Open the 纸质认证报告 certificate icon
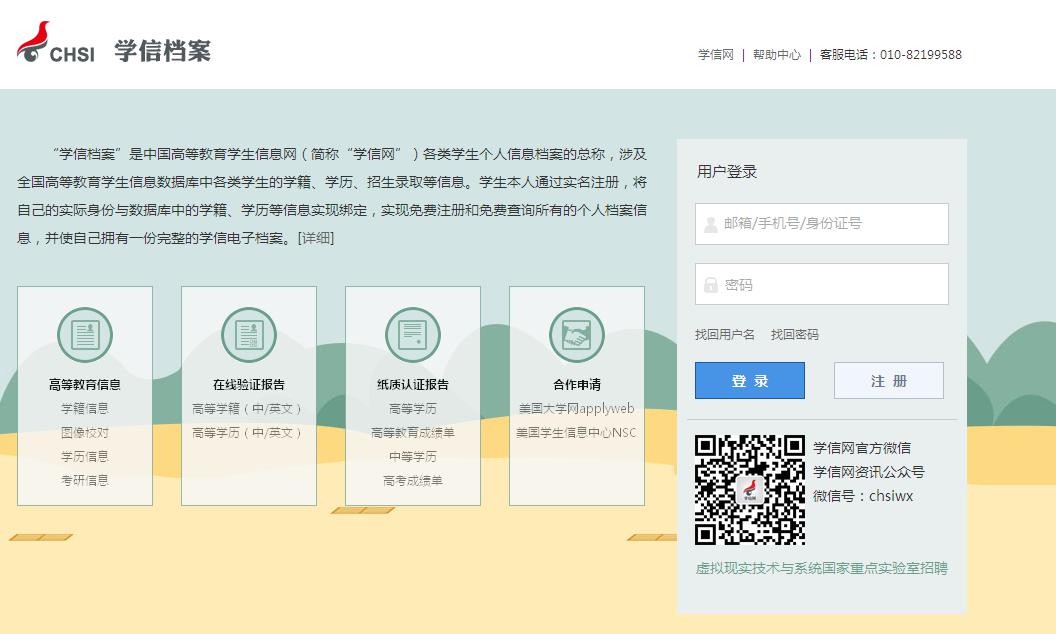The width and height of the screenshot is (1056, 634). click(413, 335)
